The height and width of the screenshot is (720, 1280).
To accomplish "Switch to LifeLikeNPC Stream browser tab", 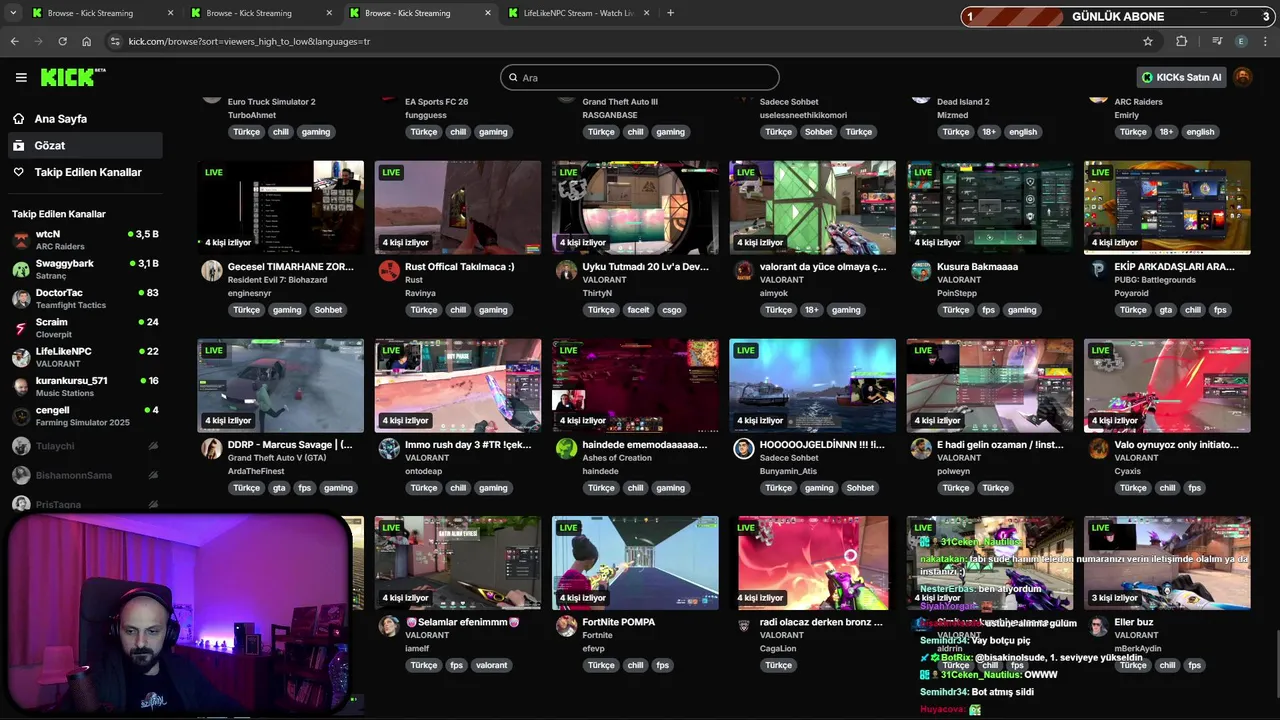I will coord(578,13).
